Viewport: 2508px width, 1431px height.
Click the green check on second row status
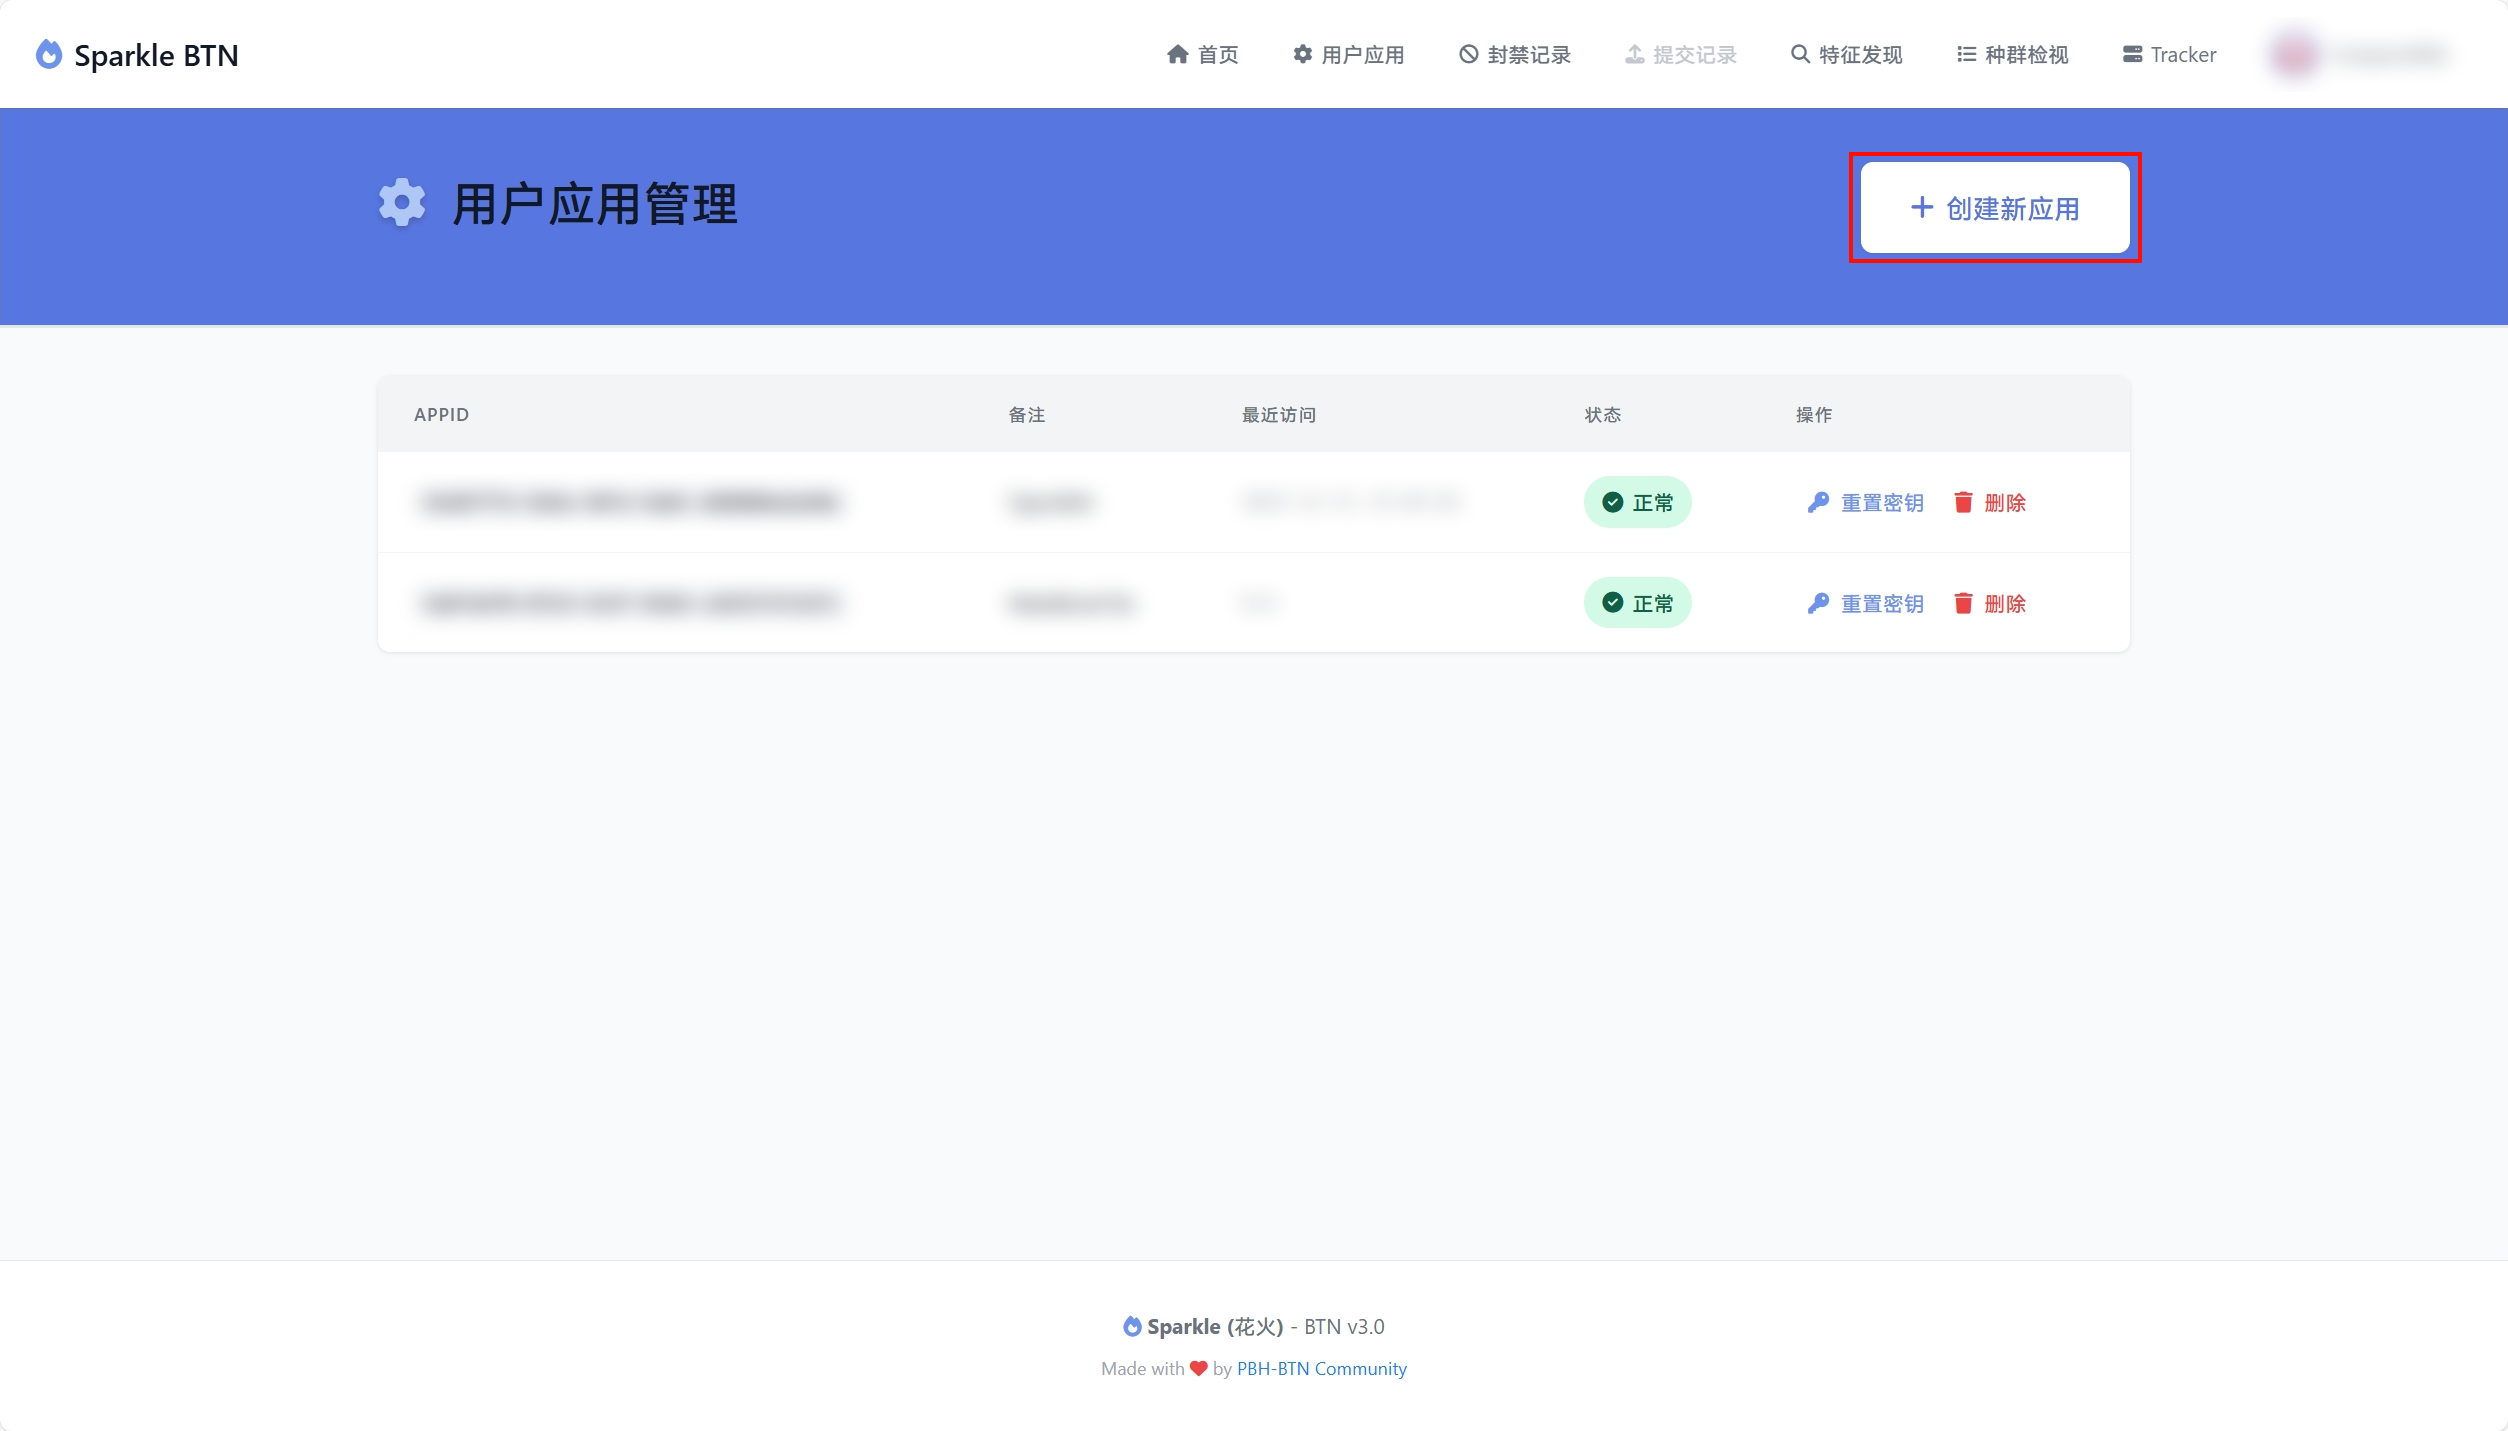point(1613,602)
